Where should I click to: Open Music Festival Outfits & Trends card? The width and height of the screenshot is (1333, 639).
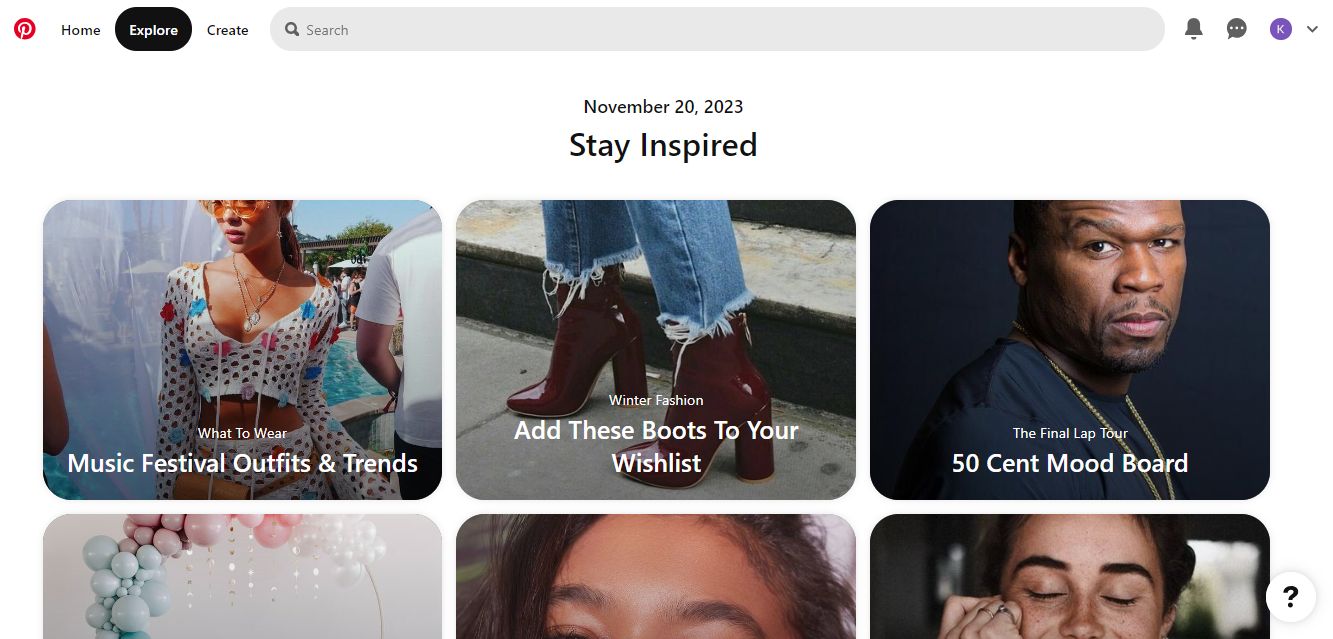point(242,463)
